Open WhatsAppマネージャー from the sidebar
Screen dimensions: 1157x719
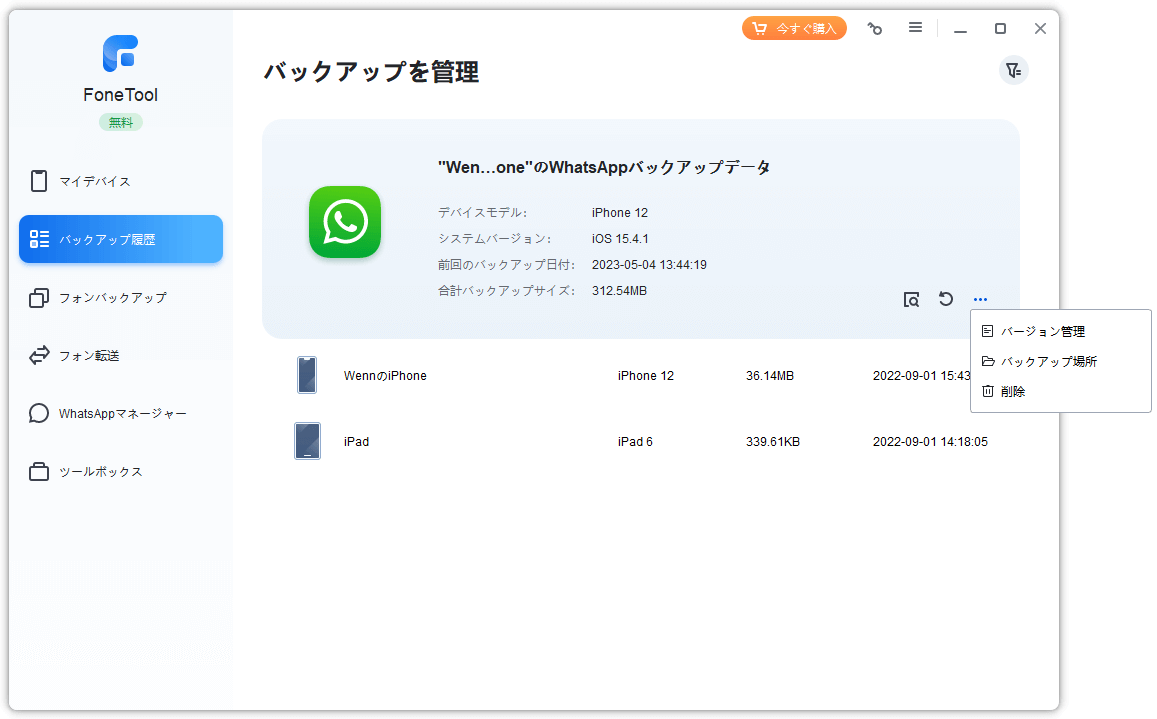tap(121, 413)
